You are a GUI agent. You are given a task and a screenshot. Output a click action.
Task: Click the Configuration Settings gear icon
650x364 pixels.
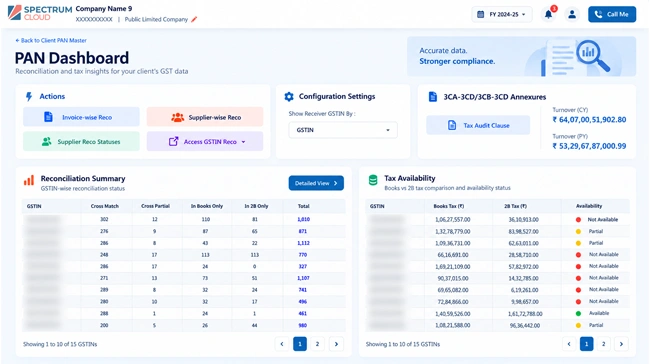289,97
